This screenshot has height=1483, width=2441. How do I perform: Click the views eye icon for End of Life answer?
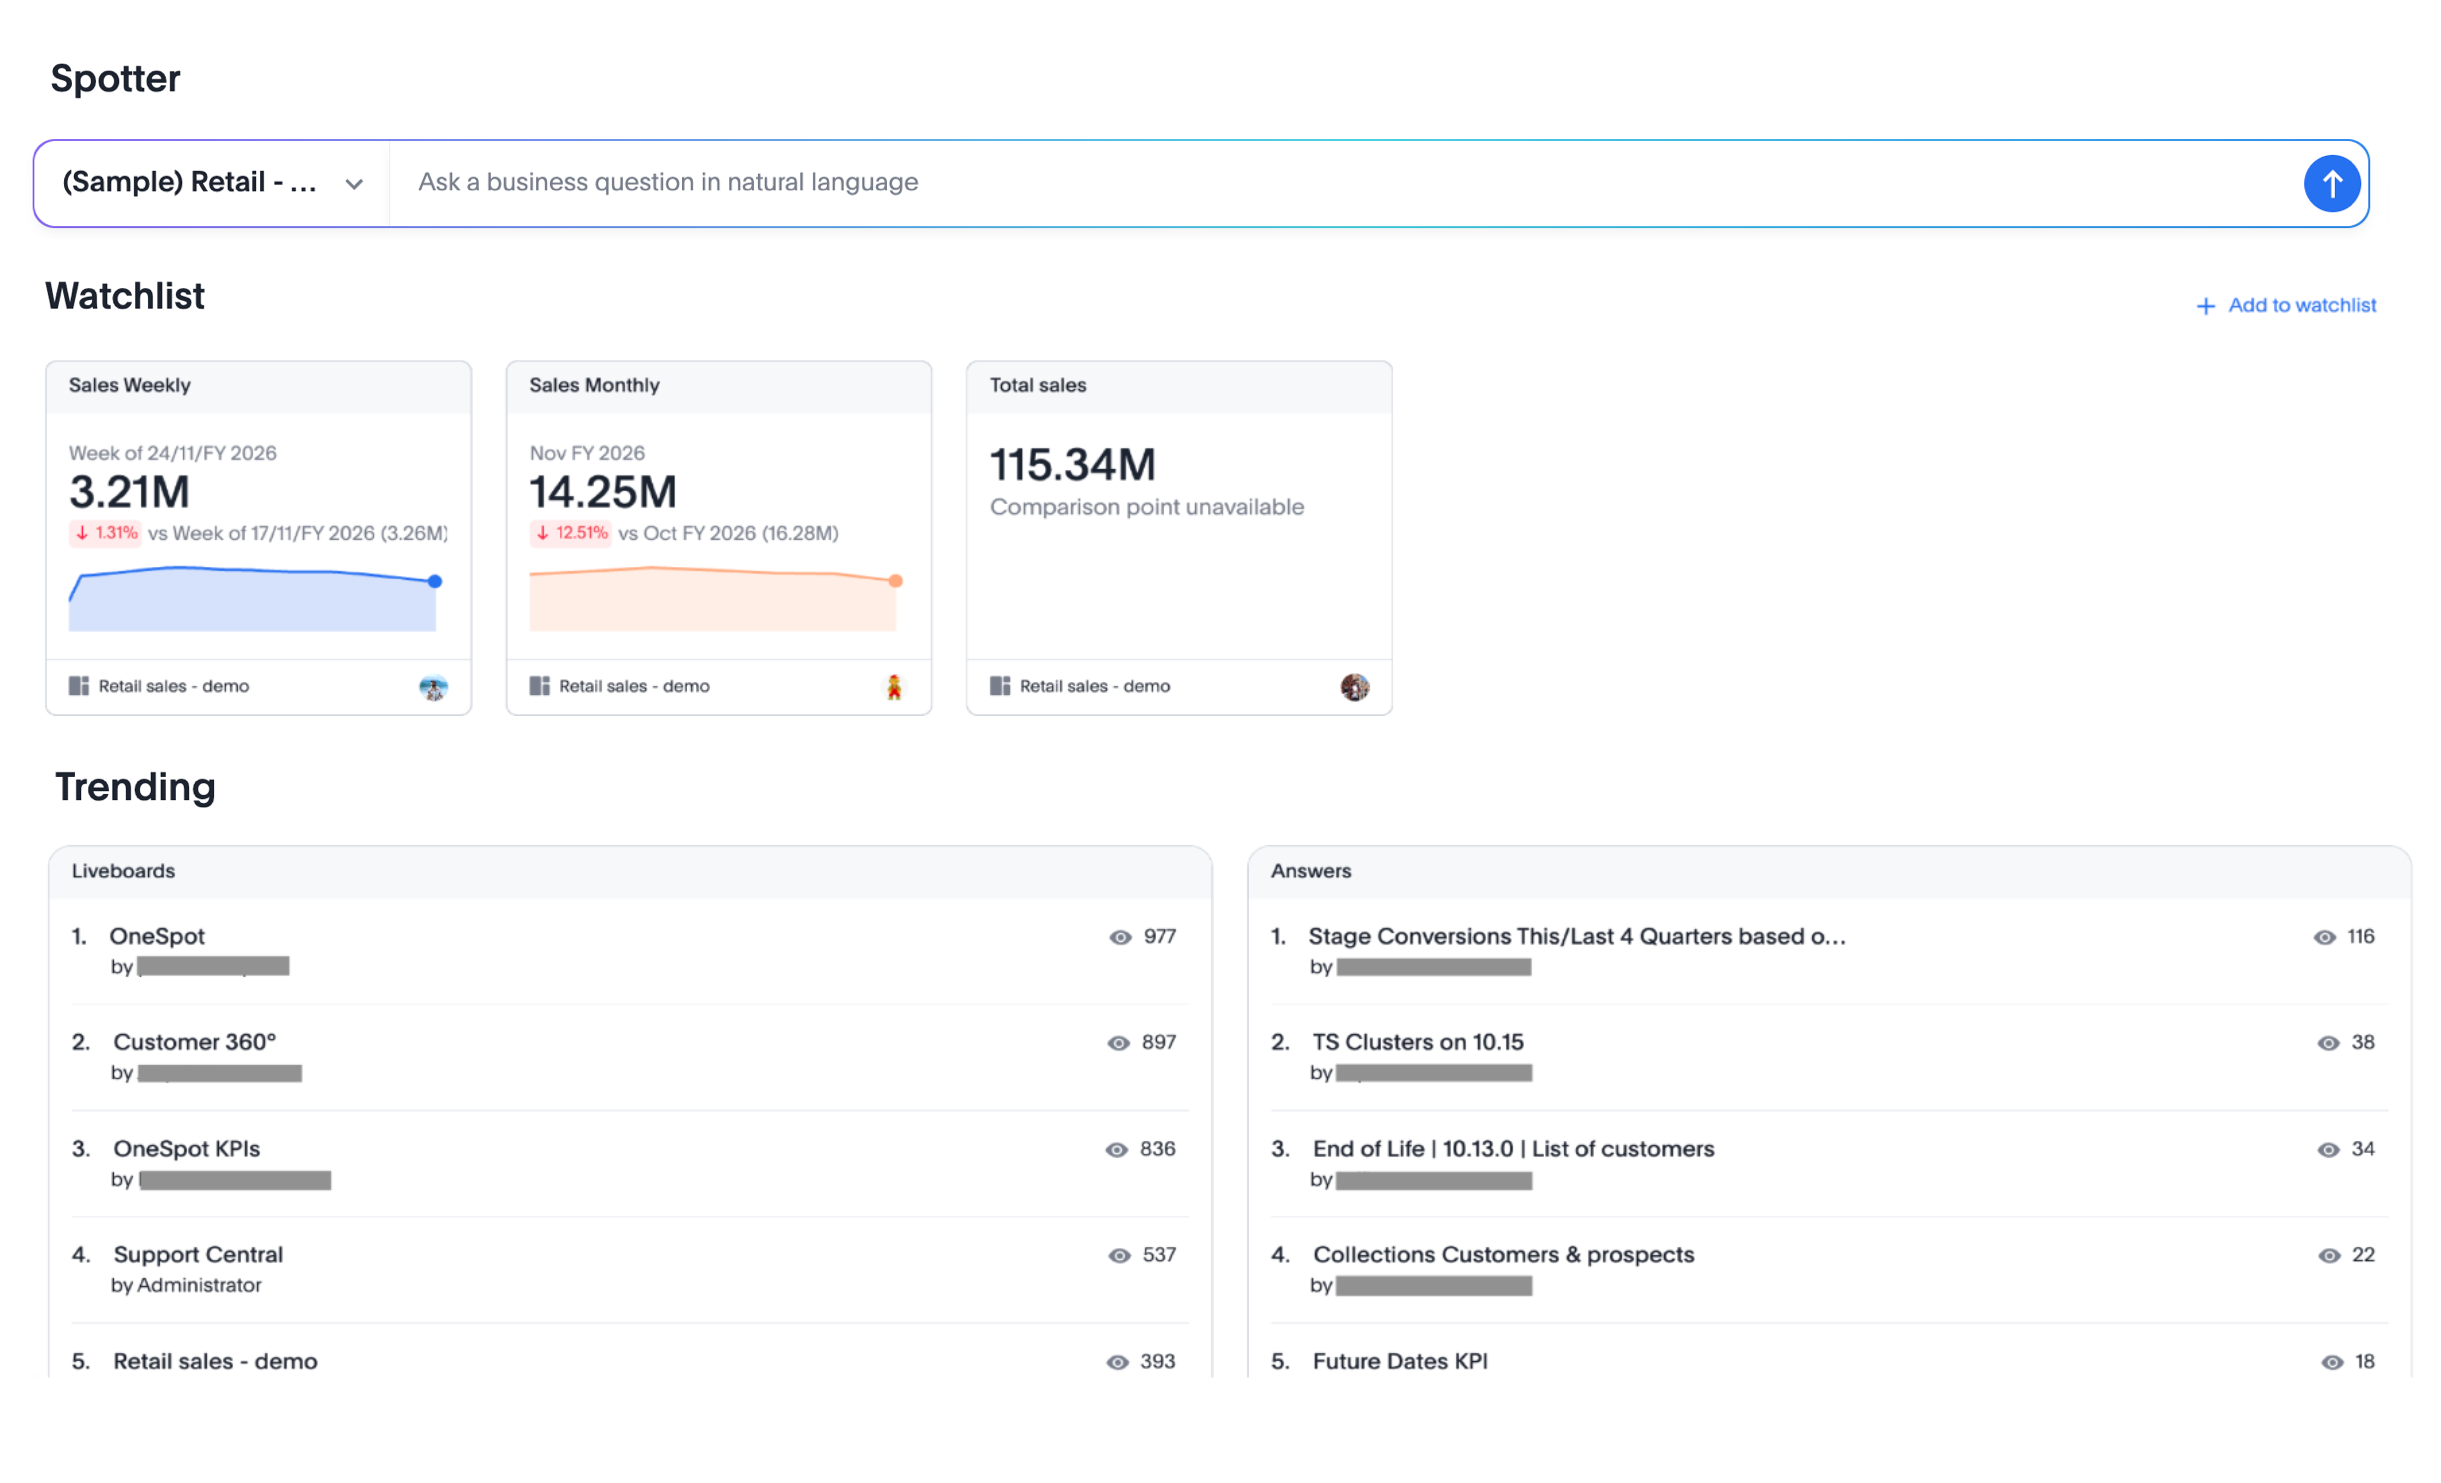tap(2328, 1150)
